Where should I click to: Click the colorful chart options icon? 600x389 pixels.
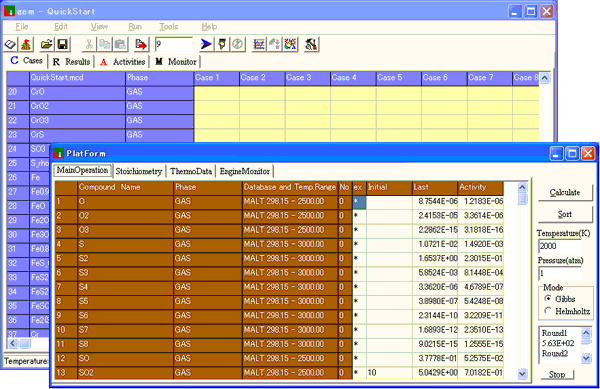pyautogui.click(x=290, y=45)
